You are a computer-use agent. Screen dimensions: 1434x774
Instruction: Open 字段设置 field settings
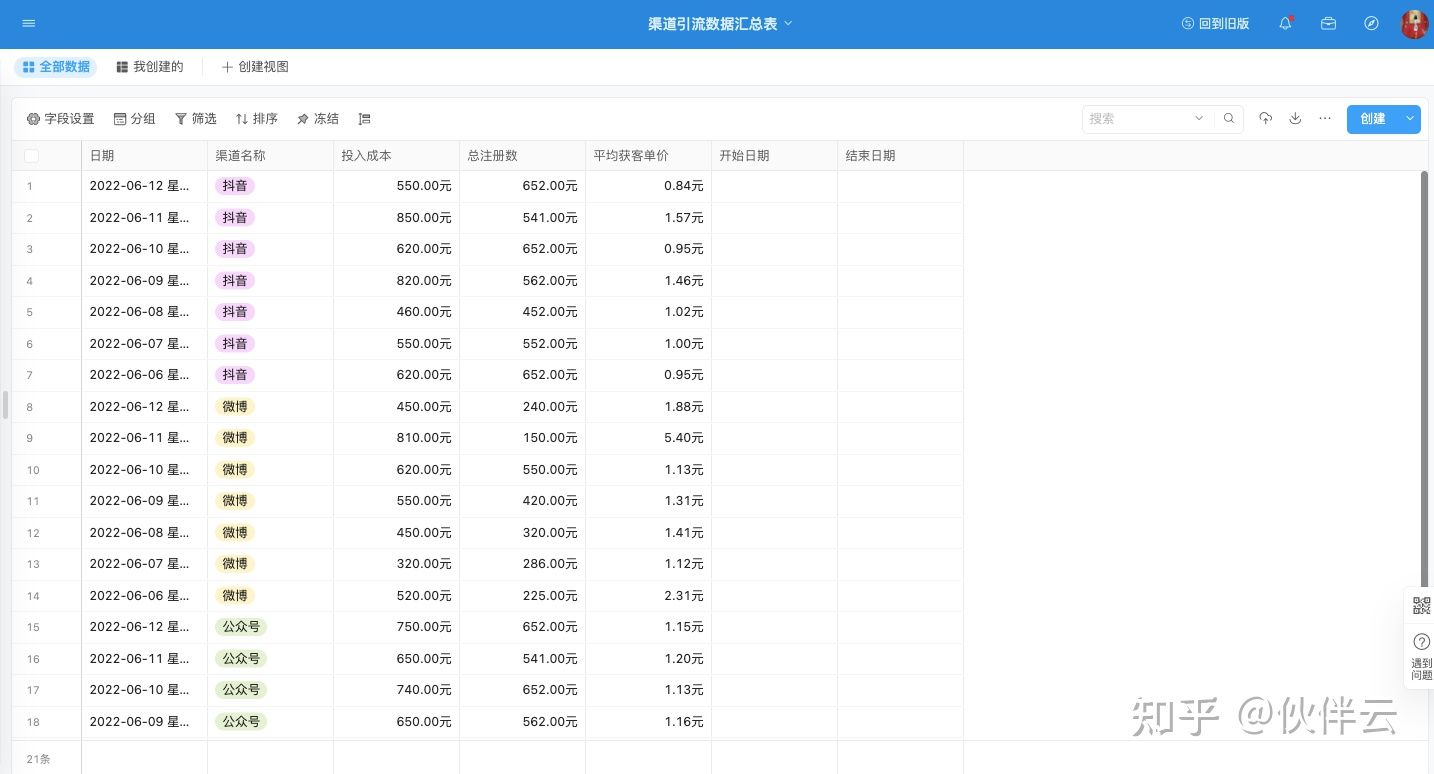click(60, 119)
